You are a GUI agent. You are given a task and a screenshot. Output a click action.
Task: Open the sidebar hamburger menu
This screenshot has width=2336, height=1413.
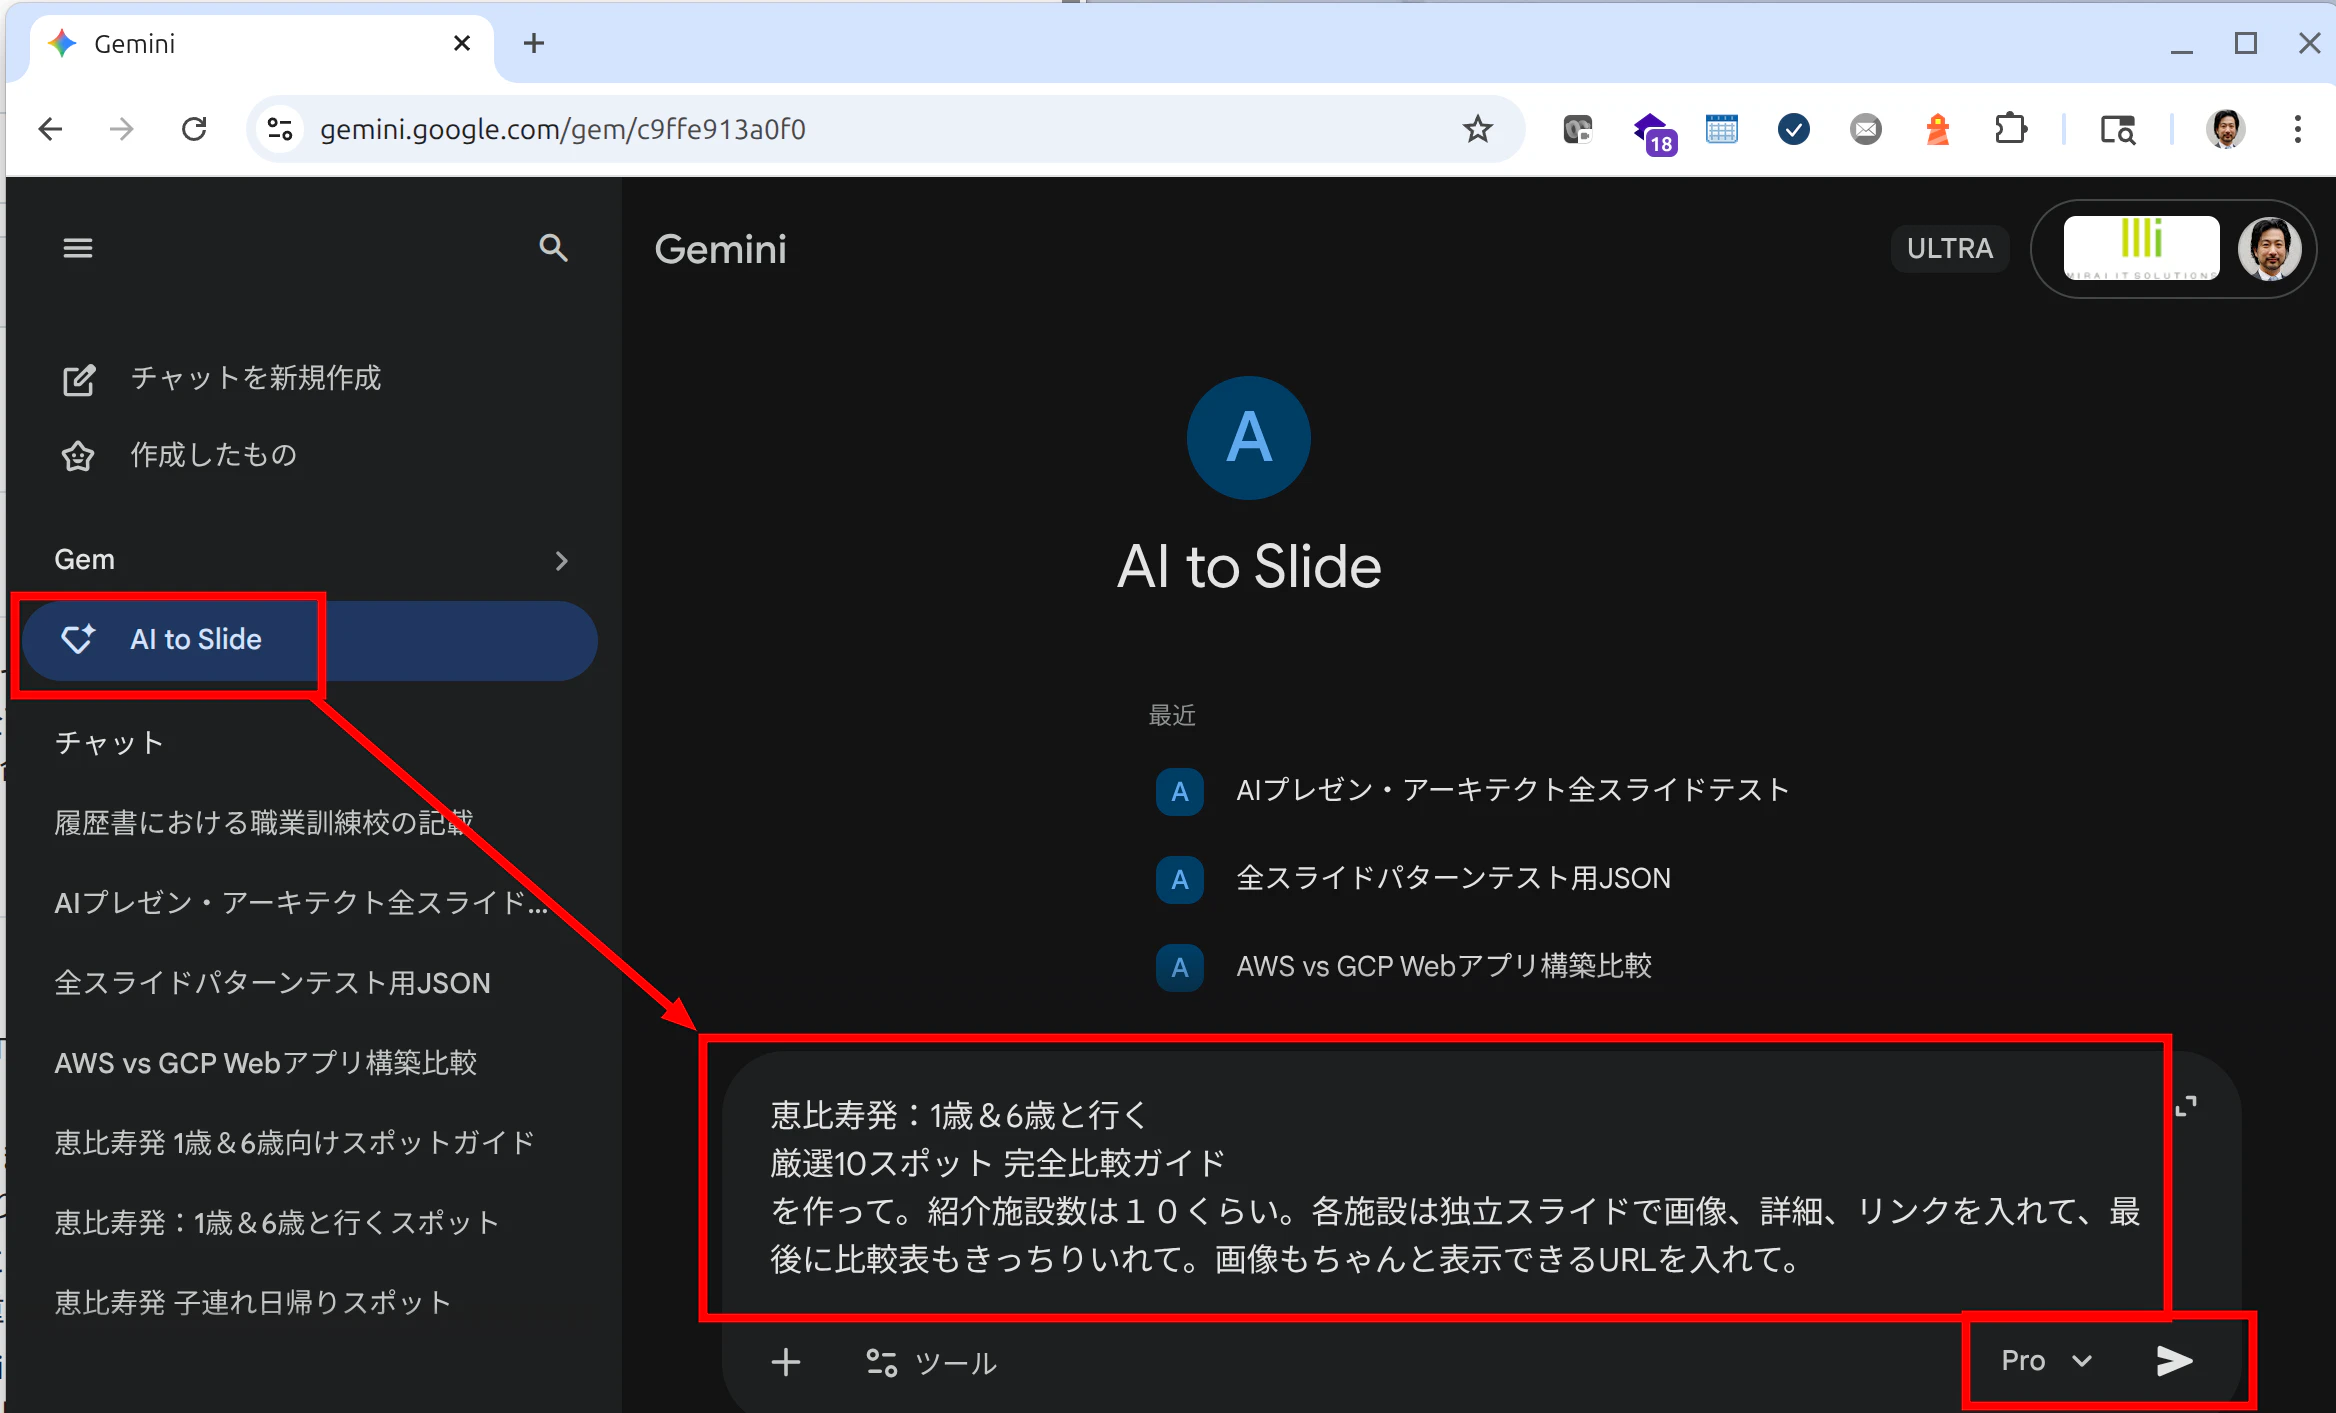pyautogui.click(x=78, y=248)
